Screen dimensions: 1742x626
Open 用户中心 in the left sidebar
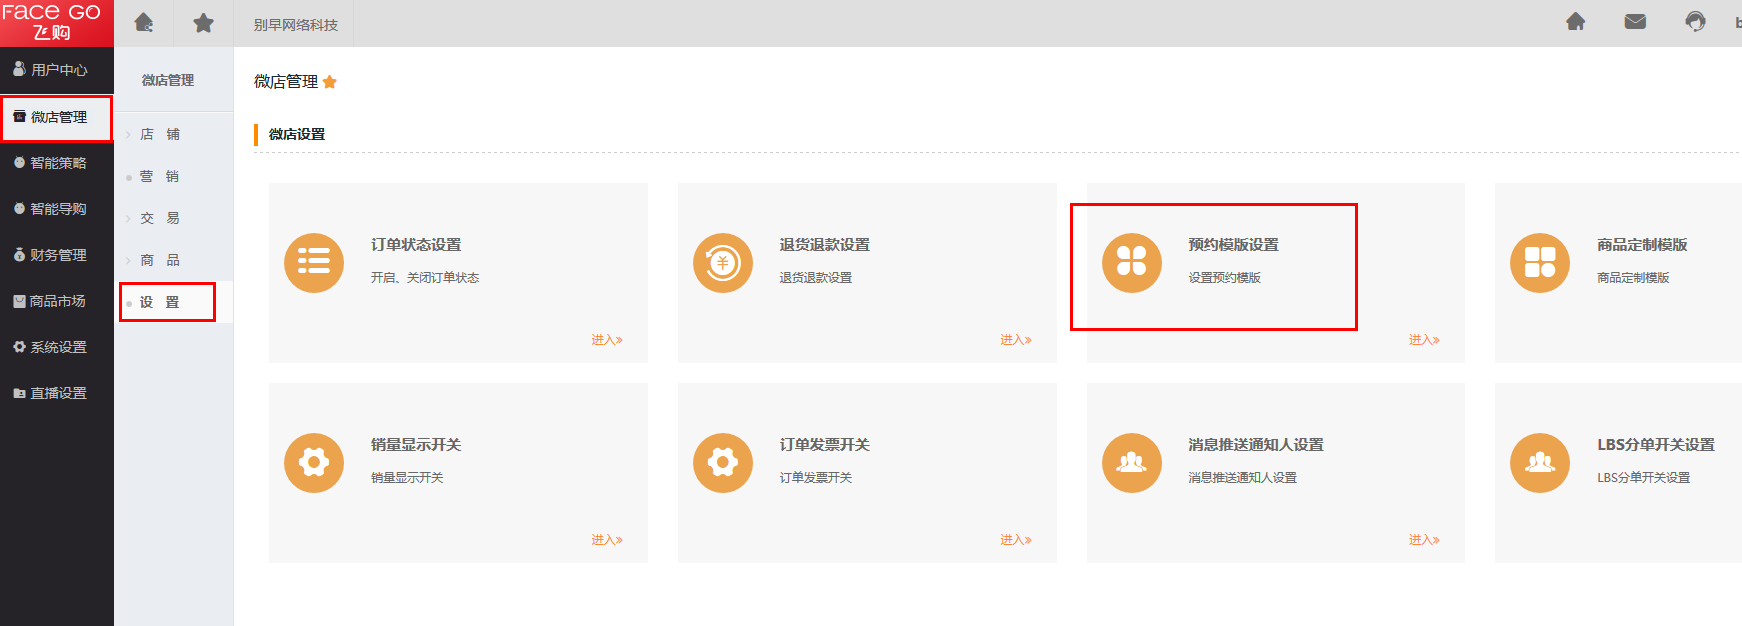click(x=58, y=70)
